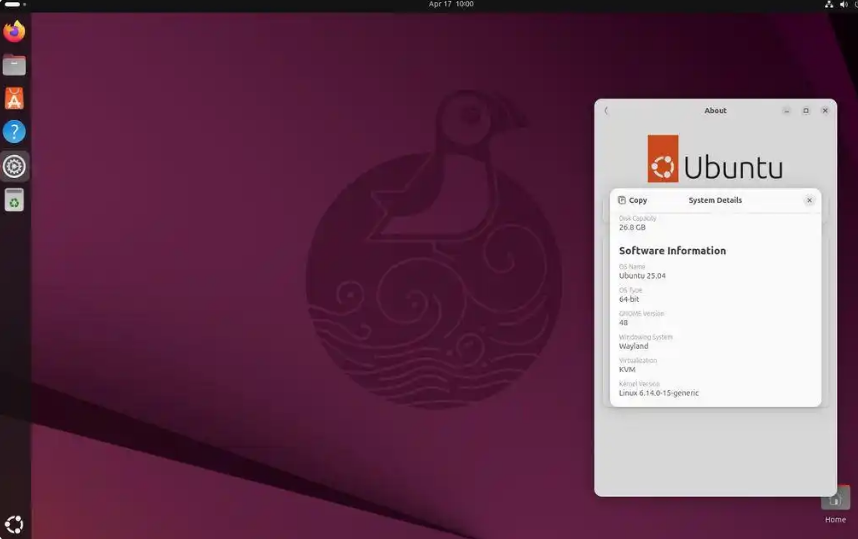Minimize the About window
Image resolution: width=858 pixels, height=539 pixels.
coord(786,111)
